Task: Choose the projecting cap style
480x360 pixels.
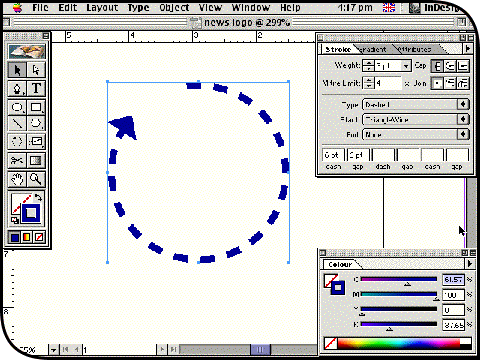Action: [463, 66]
